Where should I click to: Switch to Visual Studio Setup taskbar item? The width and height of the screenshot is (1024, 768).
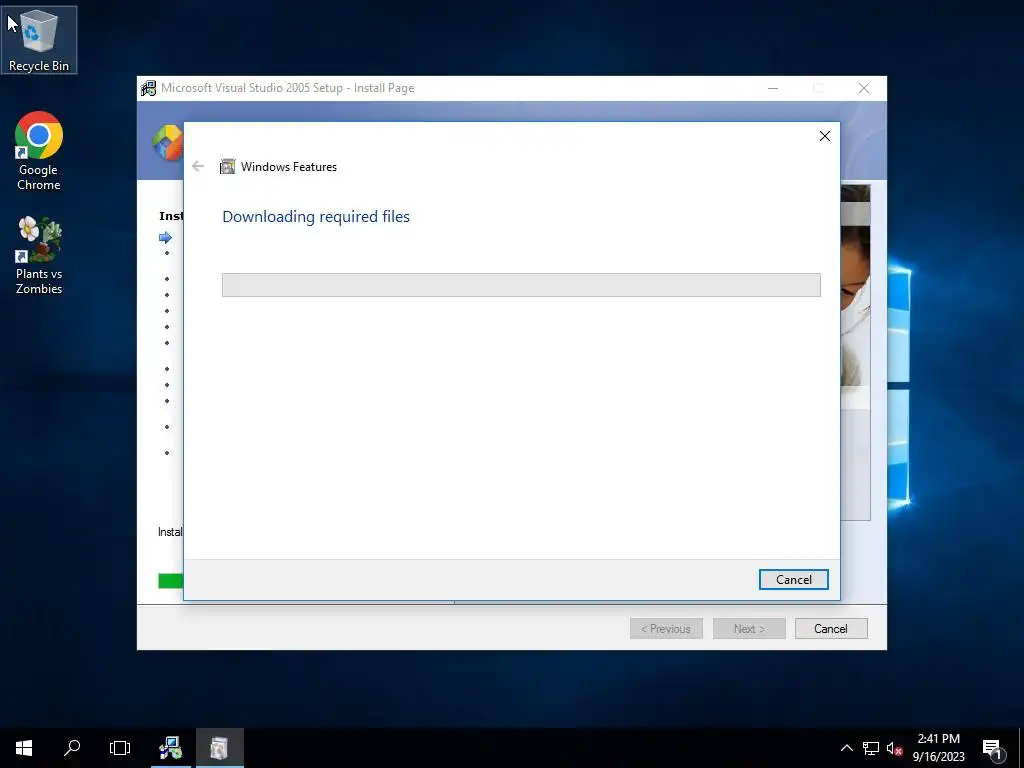pos(170,748)
